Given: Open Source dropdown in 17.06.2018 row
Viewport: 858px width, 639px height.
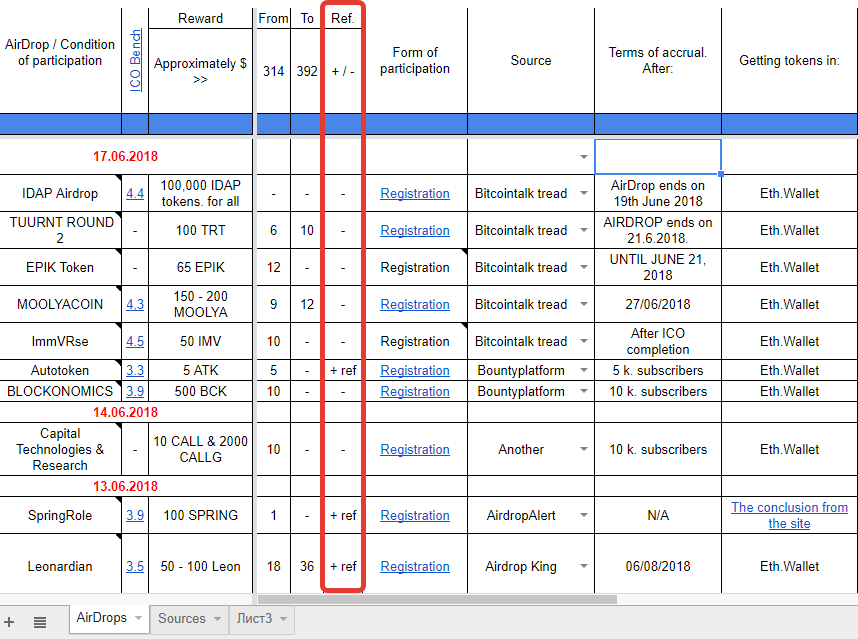Looking at the screenshot, I should 584,157.
